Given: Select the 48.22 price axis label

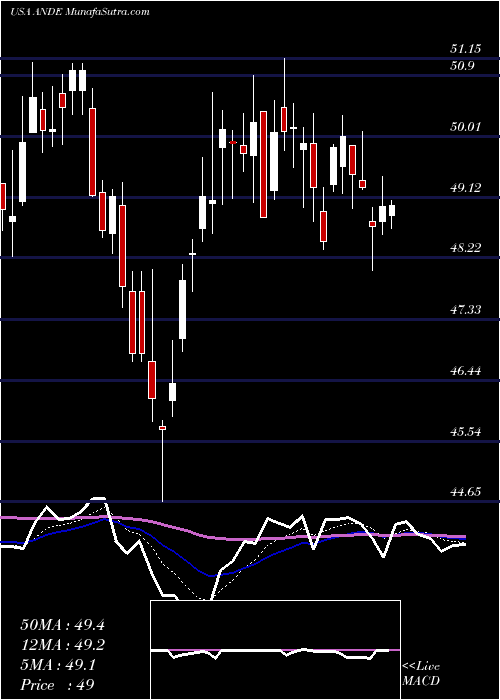Looking at the screenshot, I should pos(465,248).
